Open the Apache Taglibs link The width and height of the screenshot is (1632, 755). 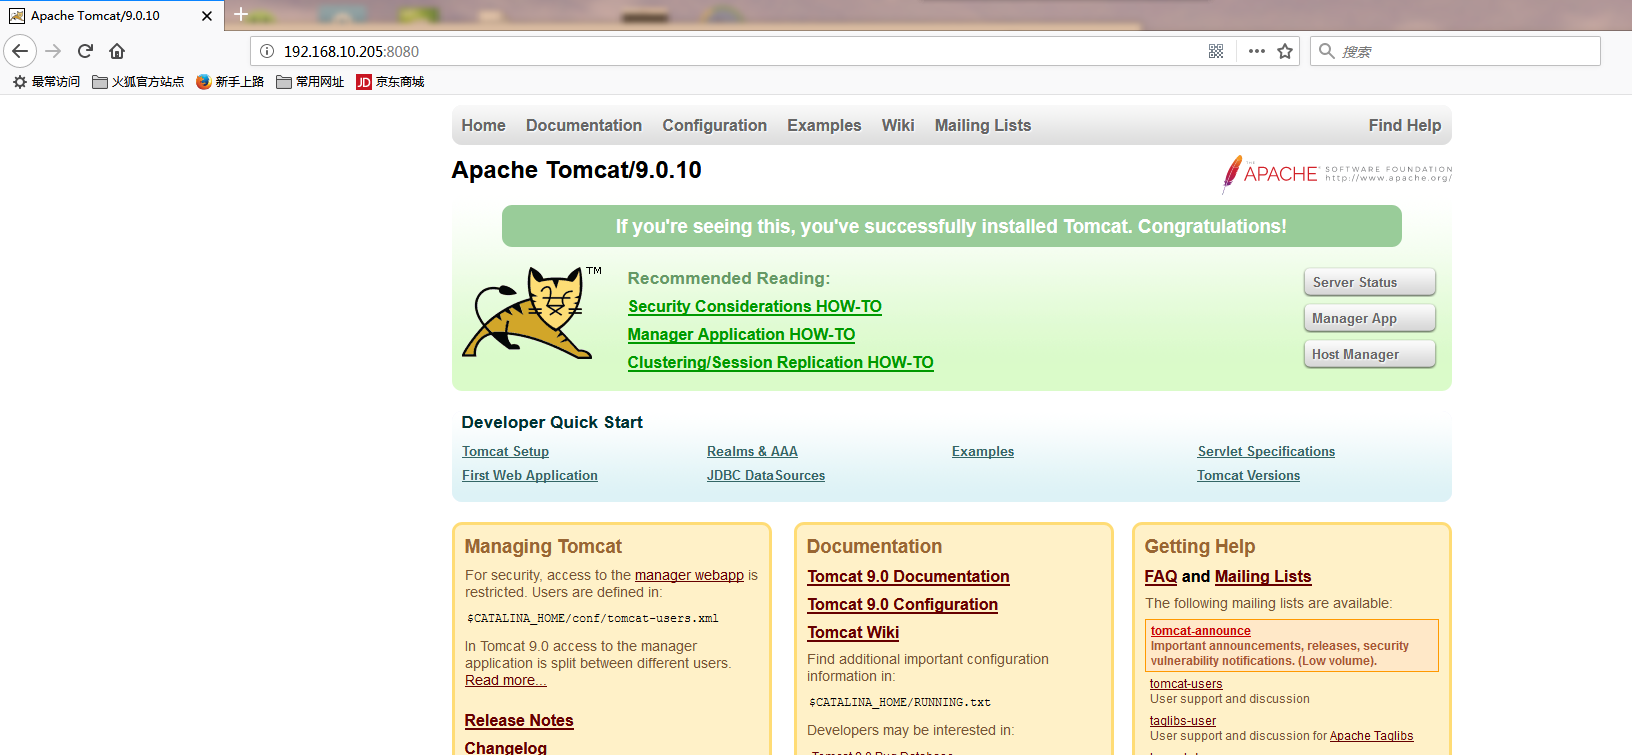pos(1371,736)
